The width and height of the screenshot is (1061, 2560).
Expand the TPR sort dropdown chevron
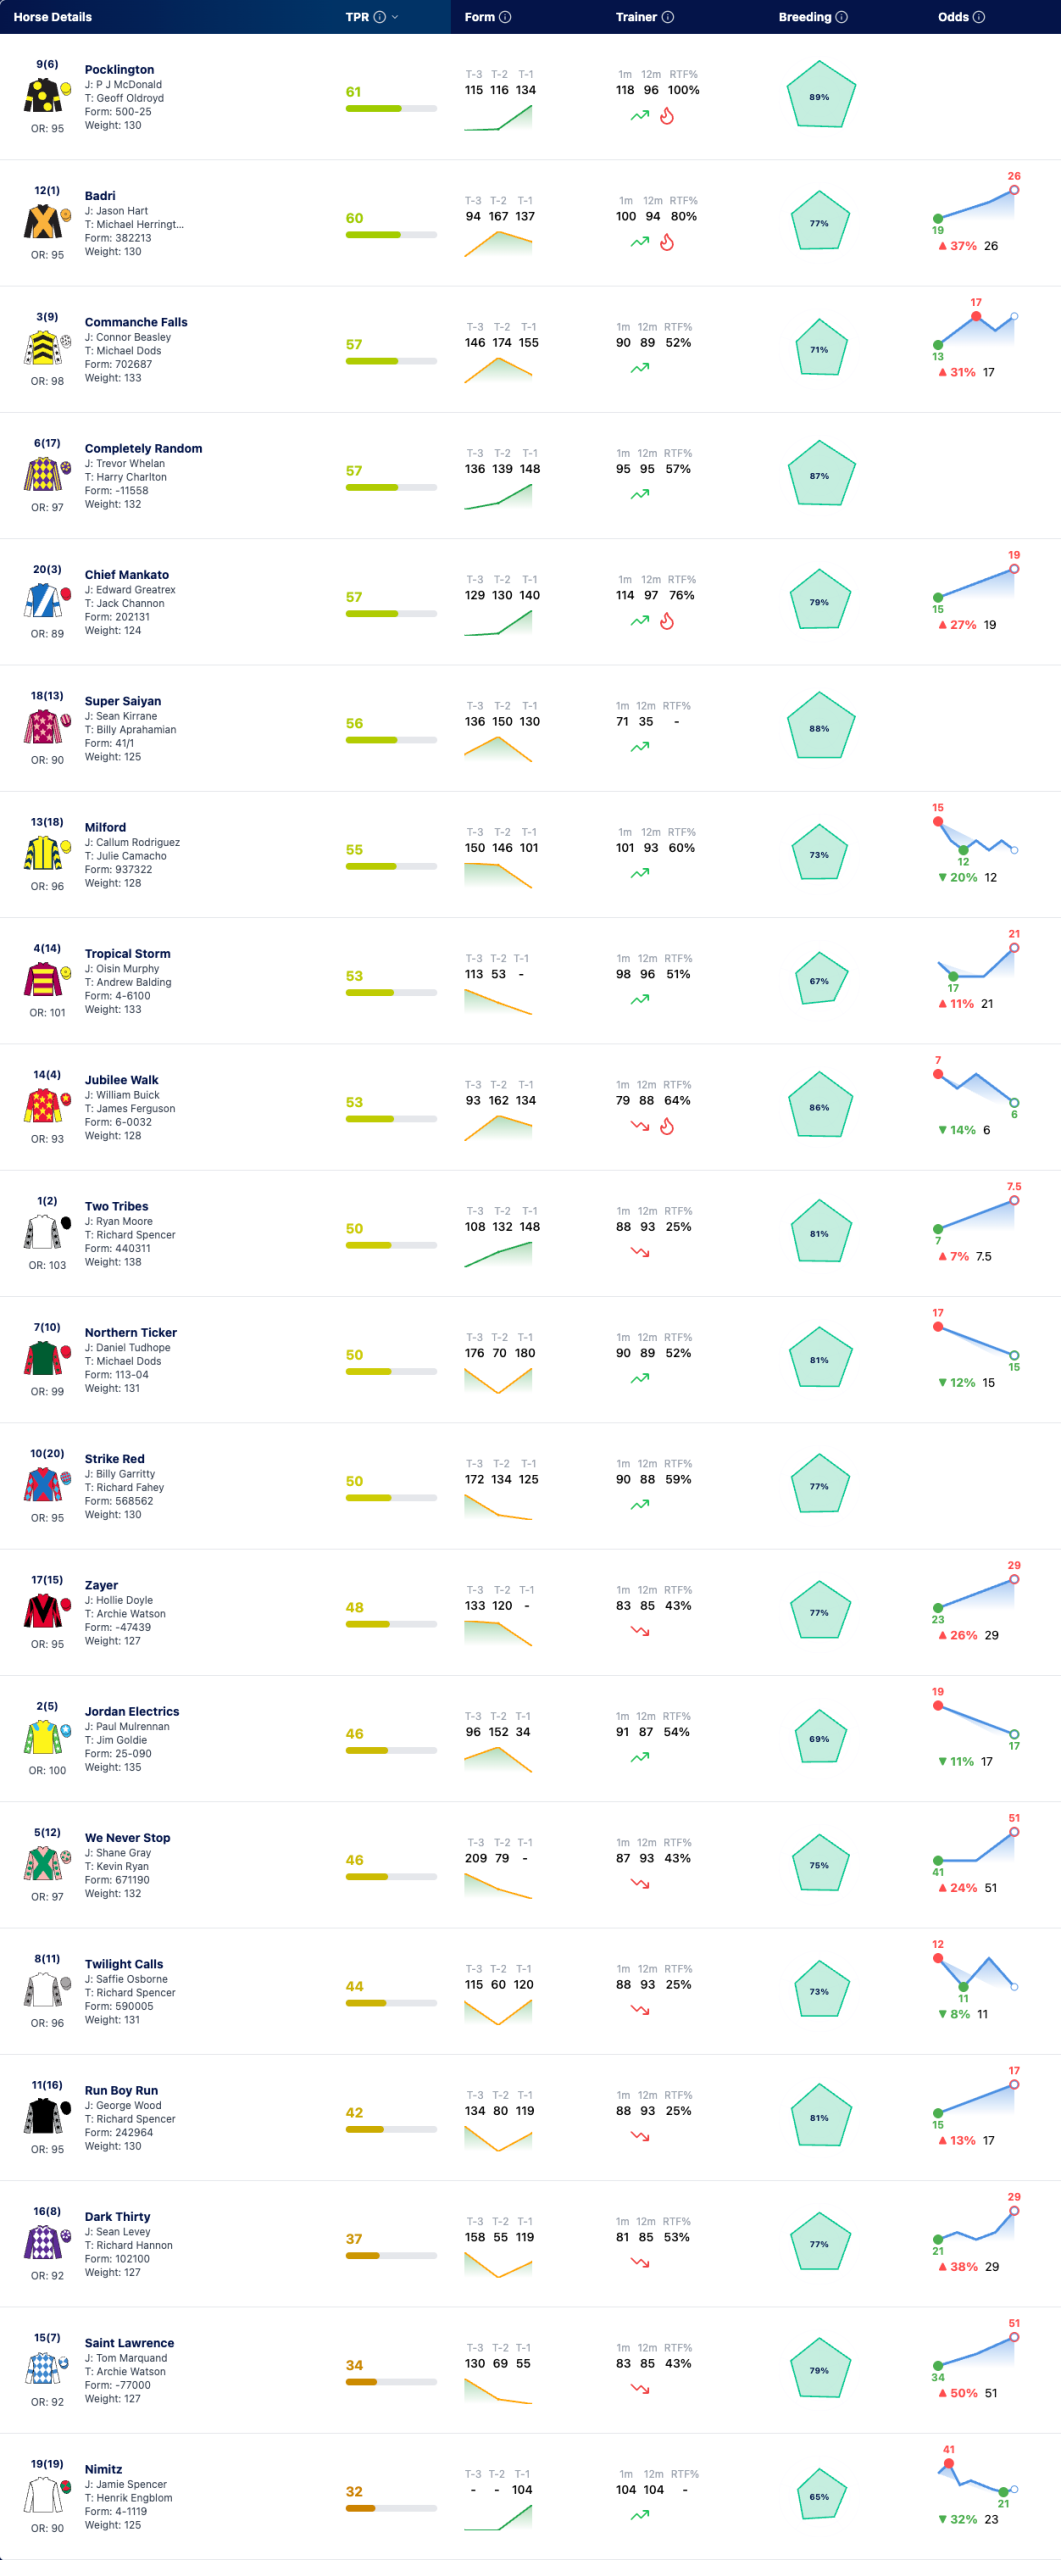[395, 17]
